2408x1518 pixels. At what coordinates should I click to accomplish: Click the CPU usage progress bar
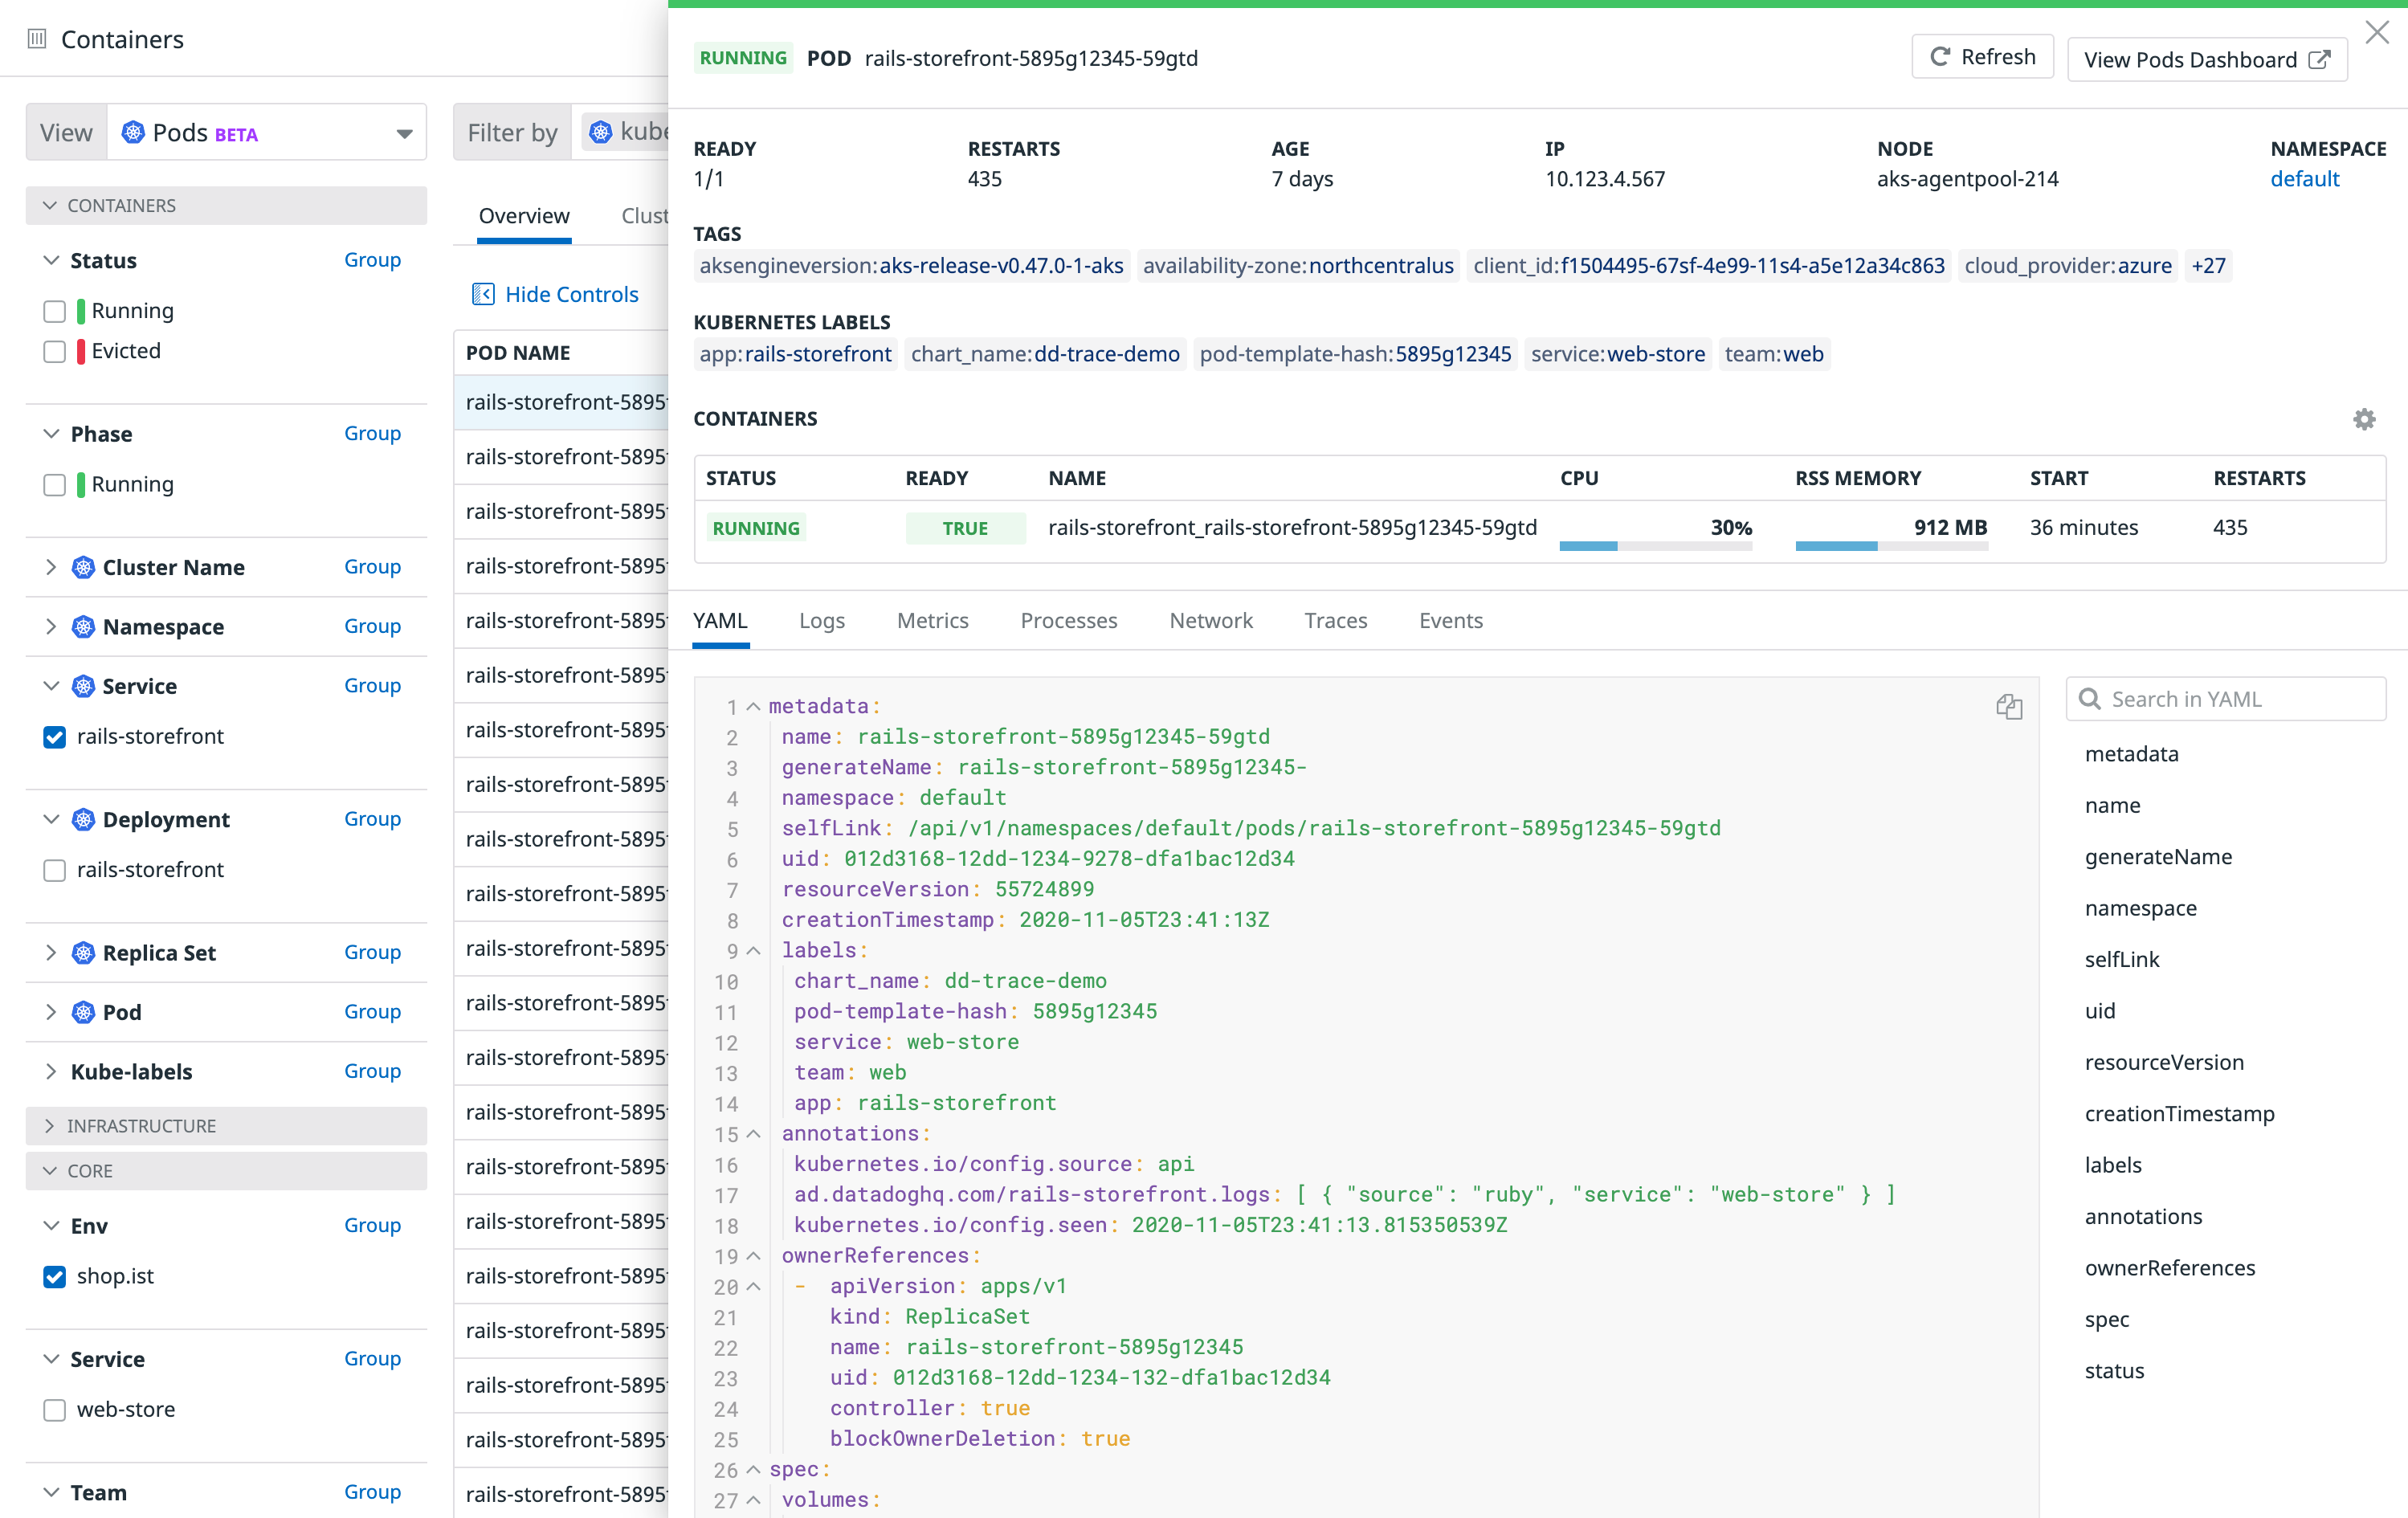pyautogui.click(x=1655, y=547)
